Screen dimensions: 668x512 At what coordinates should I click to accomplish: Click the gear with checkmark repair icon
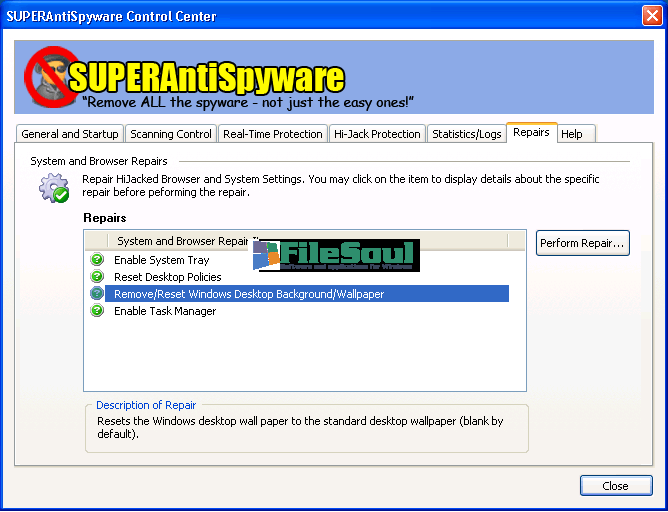click(x=54, y=188)
